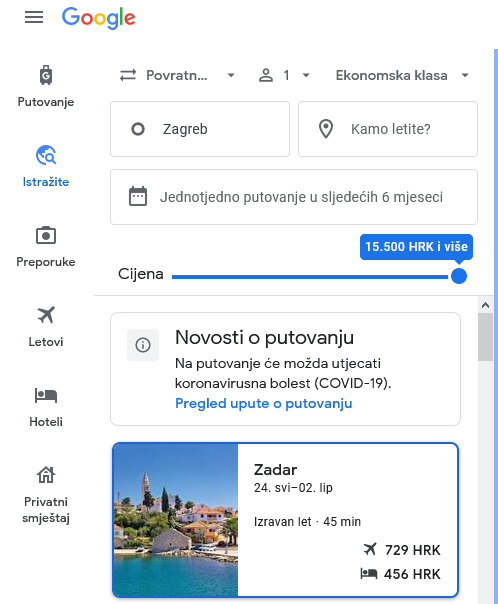Viewport: 498px width, 604px height.
Task: Click the info icon in Novosti card
Action: point(143,345)
